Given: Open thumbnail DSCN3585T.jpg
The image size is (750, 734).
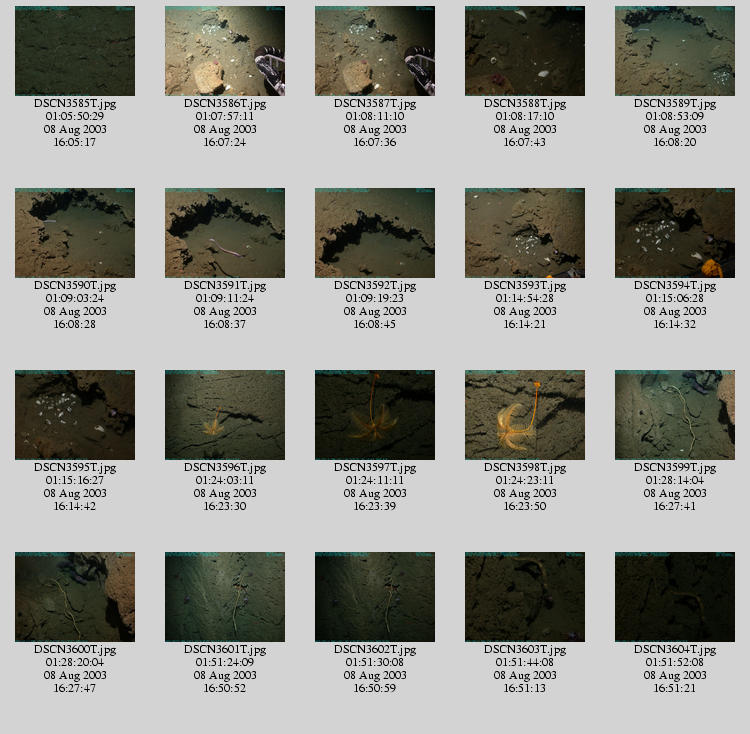Looking at the screenshot, I should 75,51.
